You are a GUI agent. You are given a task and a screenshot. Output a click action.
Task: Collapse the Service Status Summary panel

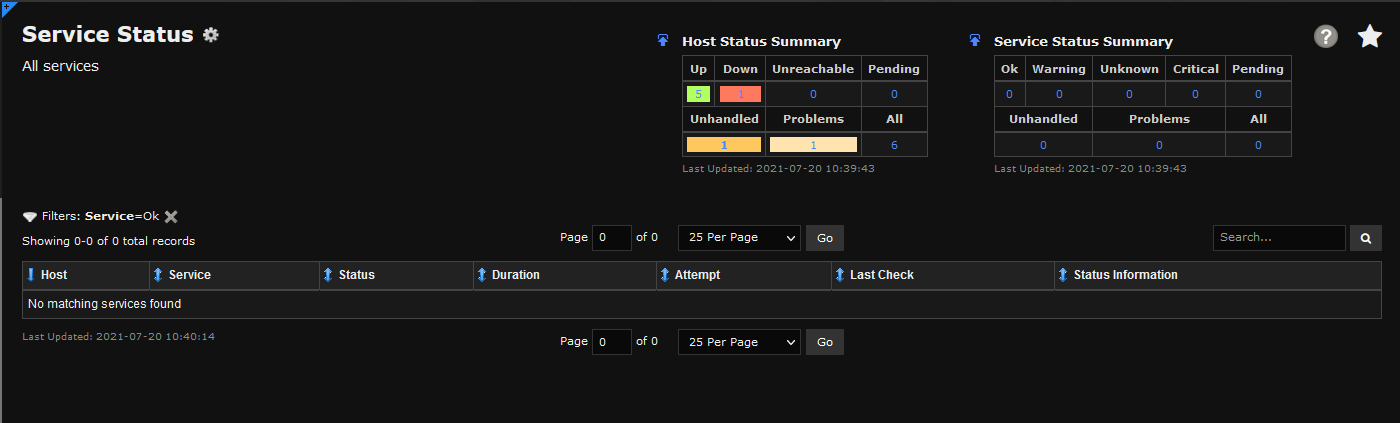[x=974, y=41]
